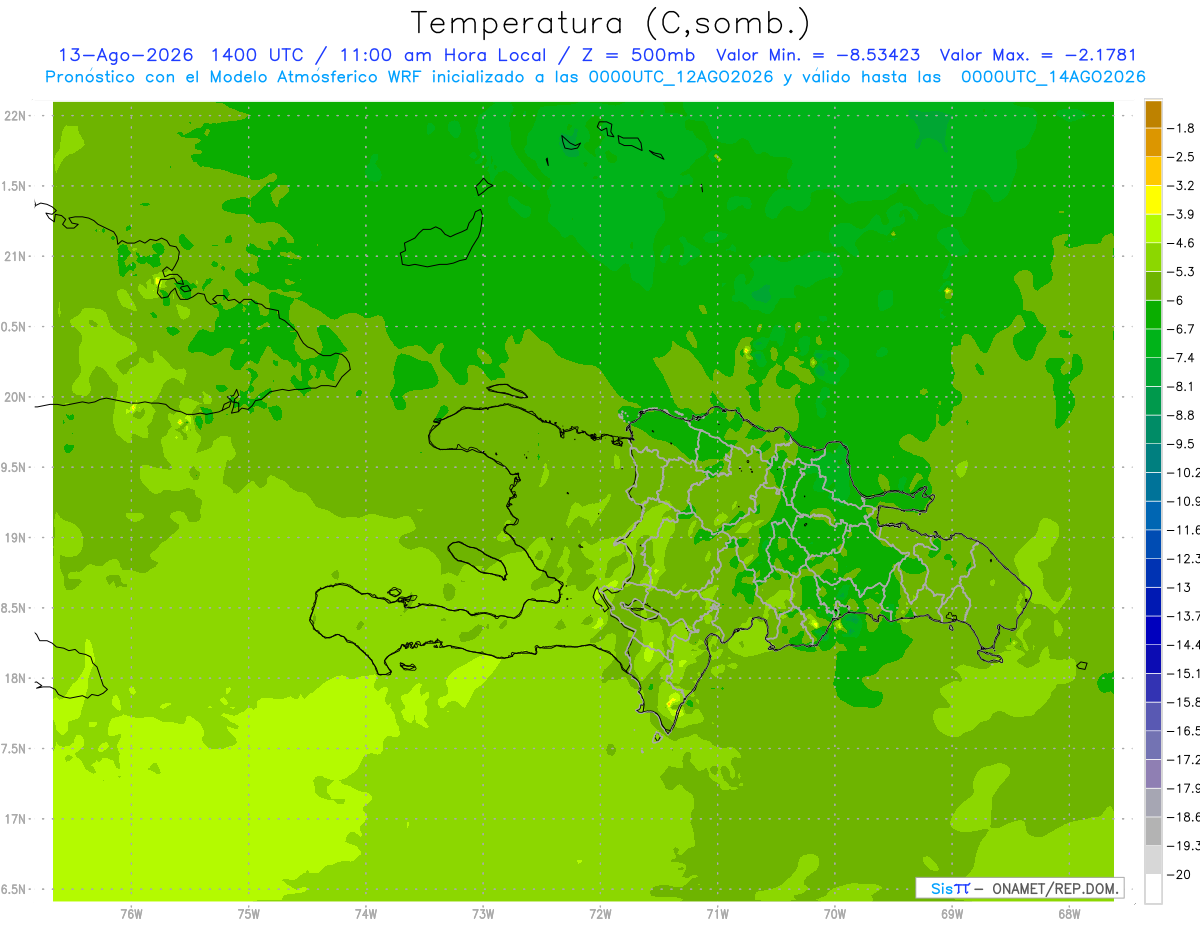Click the -15.1 colorbar value

click(x=1183, y=673)
